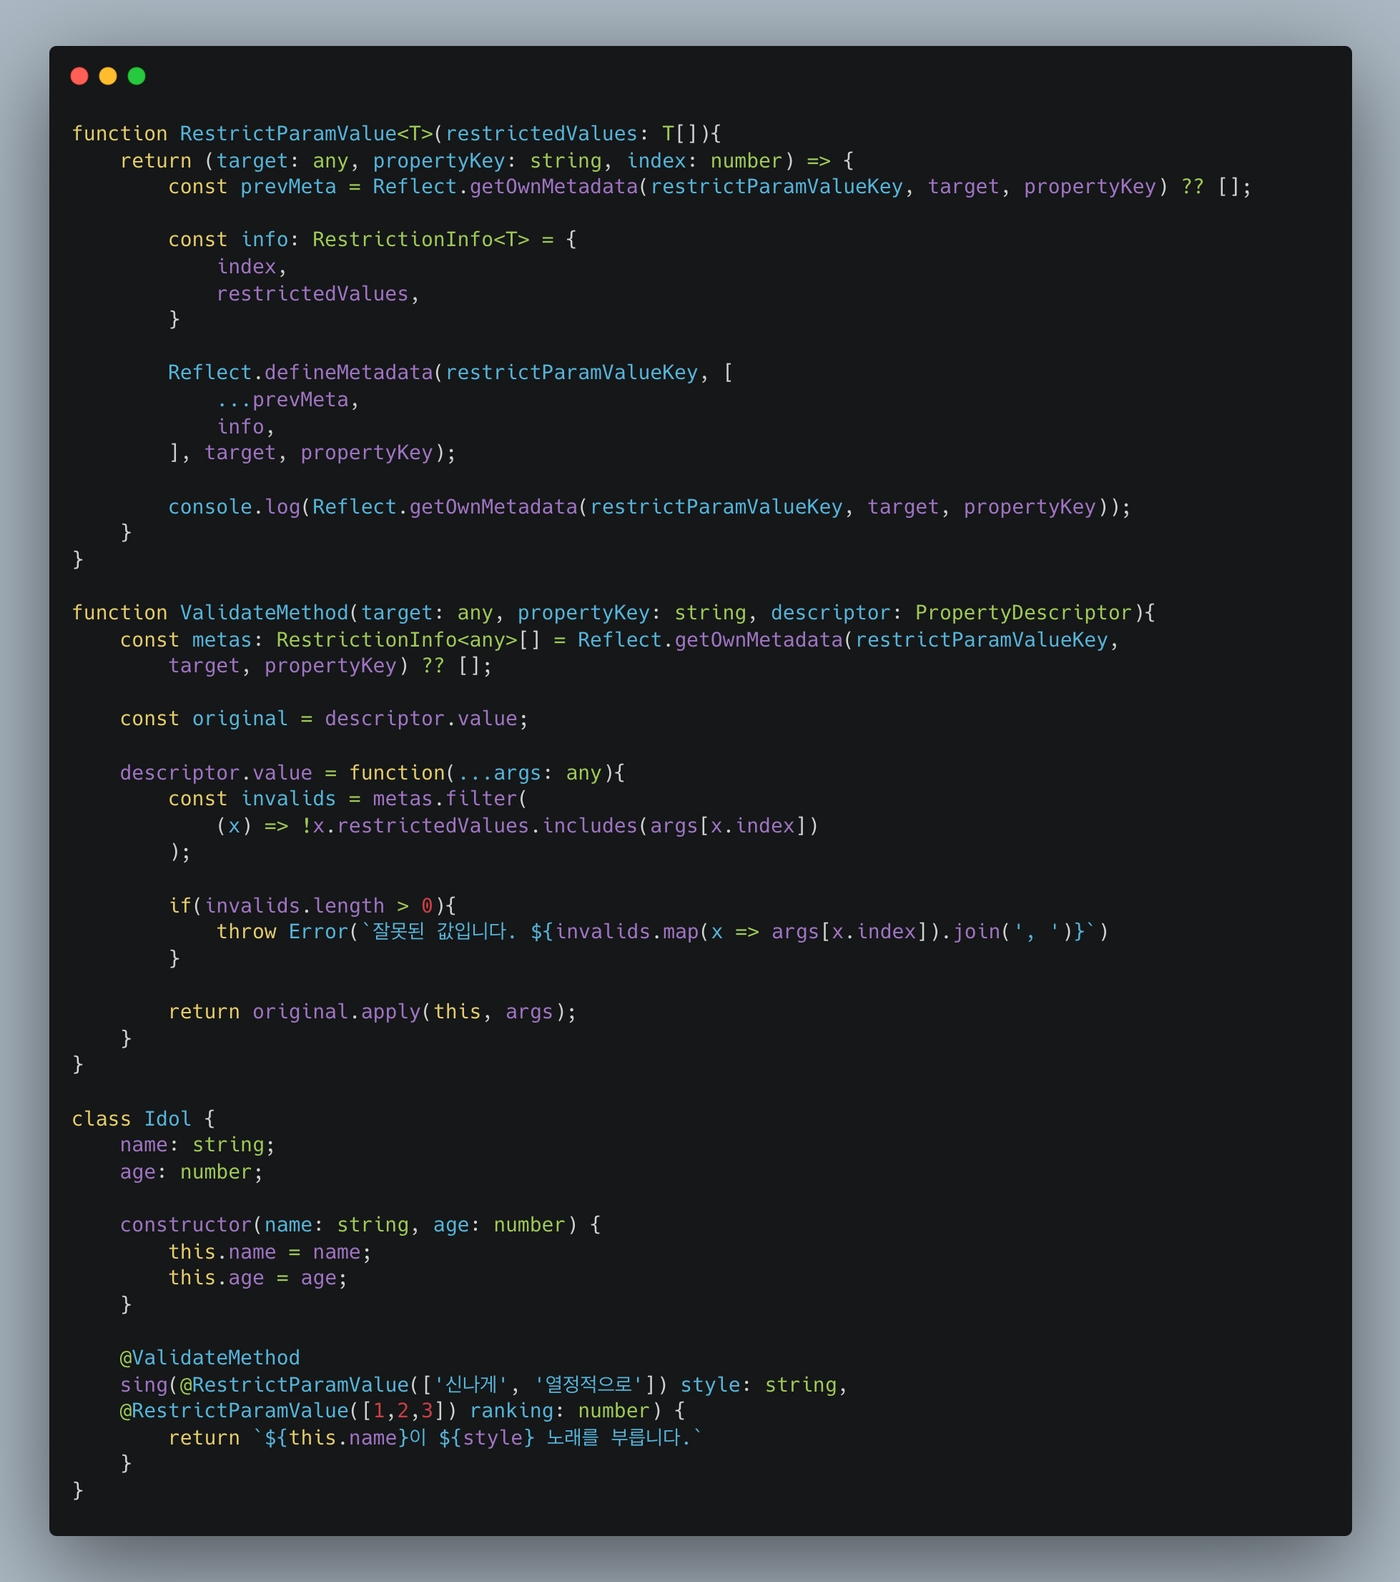This screenshot has height=1582, width=1400.
Task: Click the '열정적으로' string literal
Action: click(x=589, y=1385)
